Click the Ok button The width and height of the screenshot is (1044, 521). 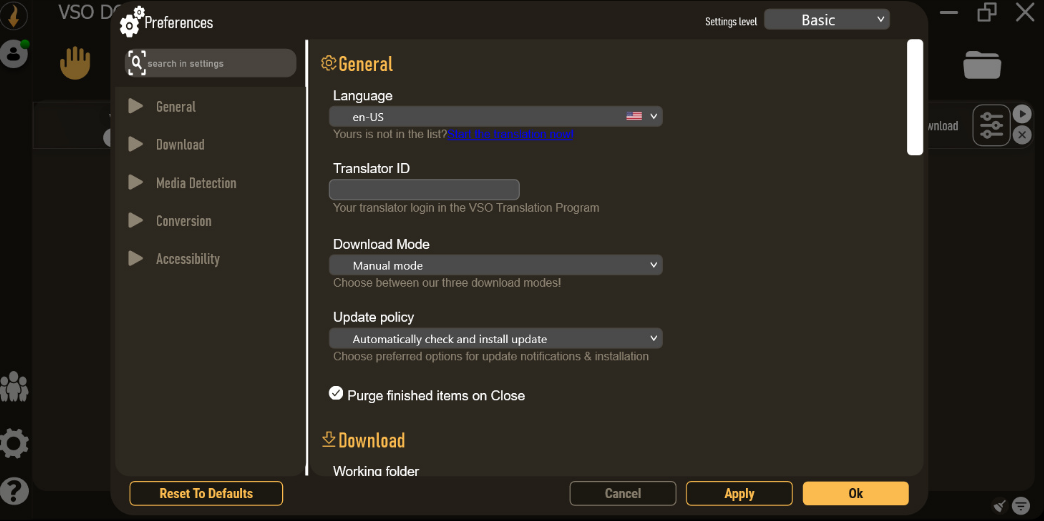coord(856,494)
